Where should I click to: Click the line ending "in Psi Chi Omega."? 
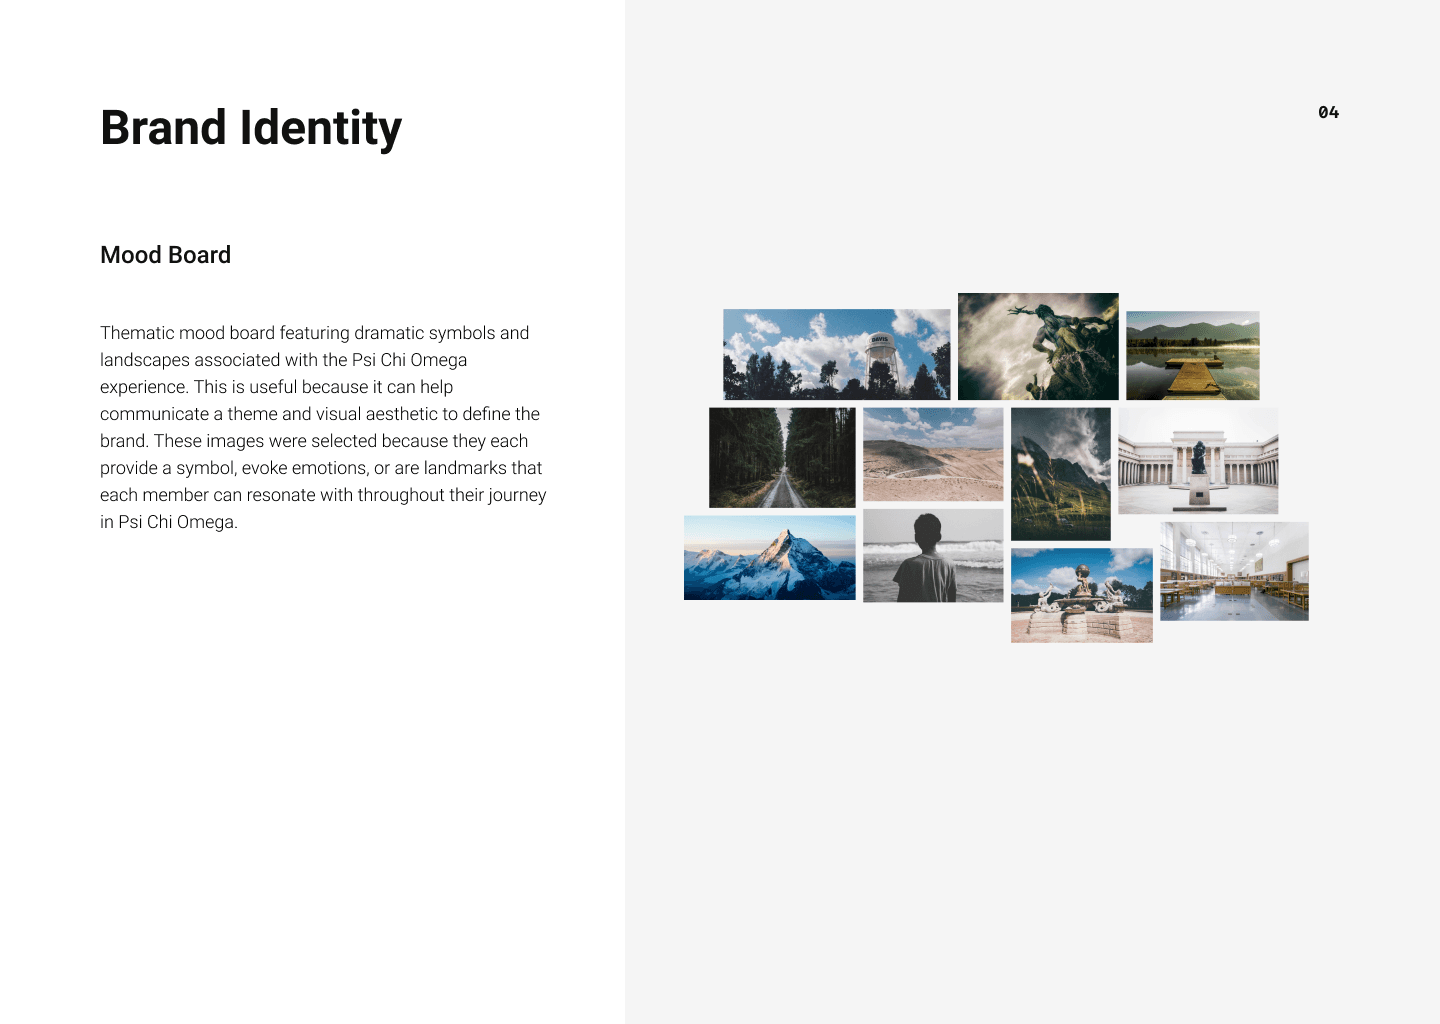coord(169,522)
